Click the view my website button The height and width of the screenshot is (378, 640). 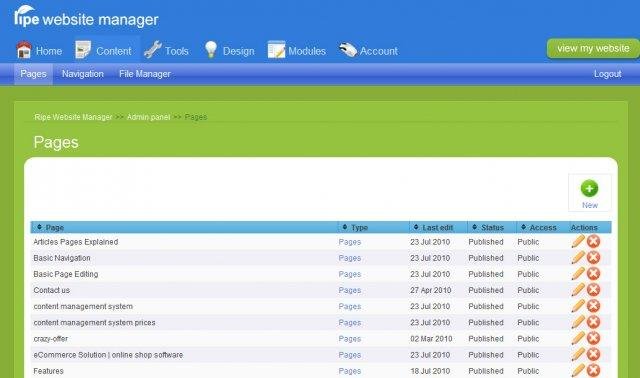coord(593,49)
